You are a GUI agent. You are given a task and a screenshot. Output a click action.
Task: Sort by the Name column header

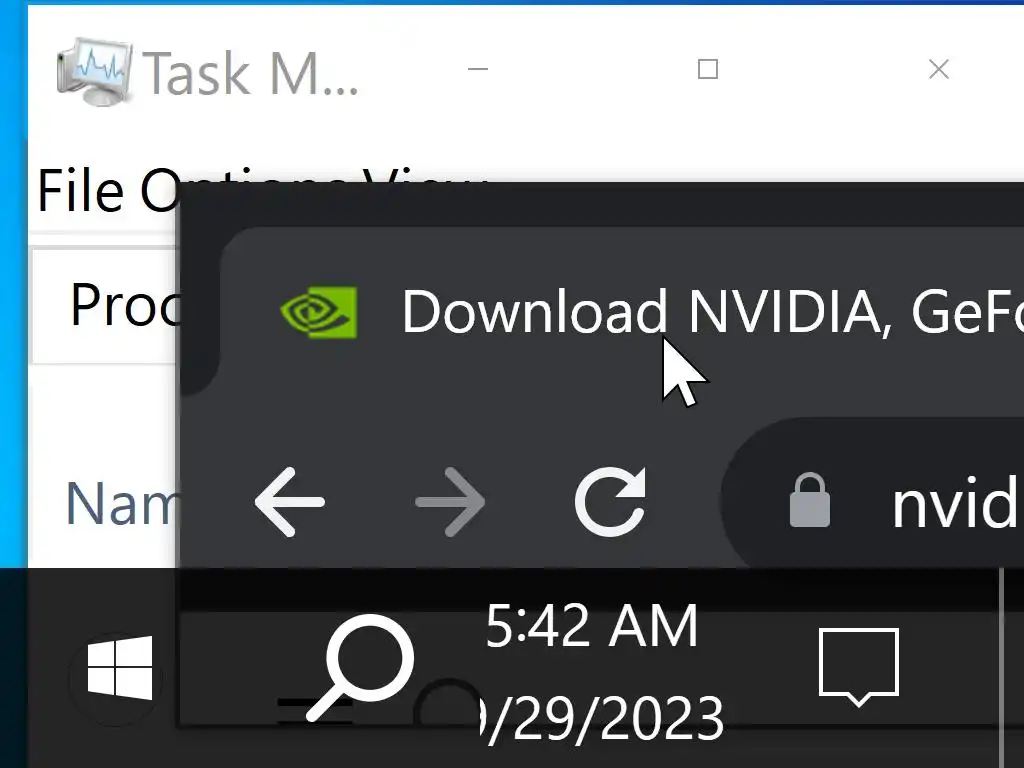point(121,503)
